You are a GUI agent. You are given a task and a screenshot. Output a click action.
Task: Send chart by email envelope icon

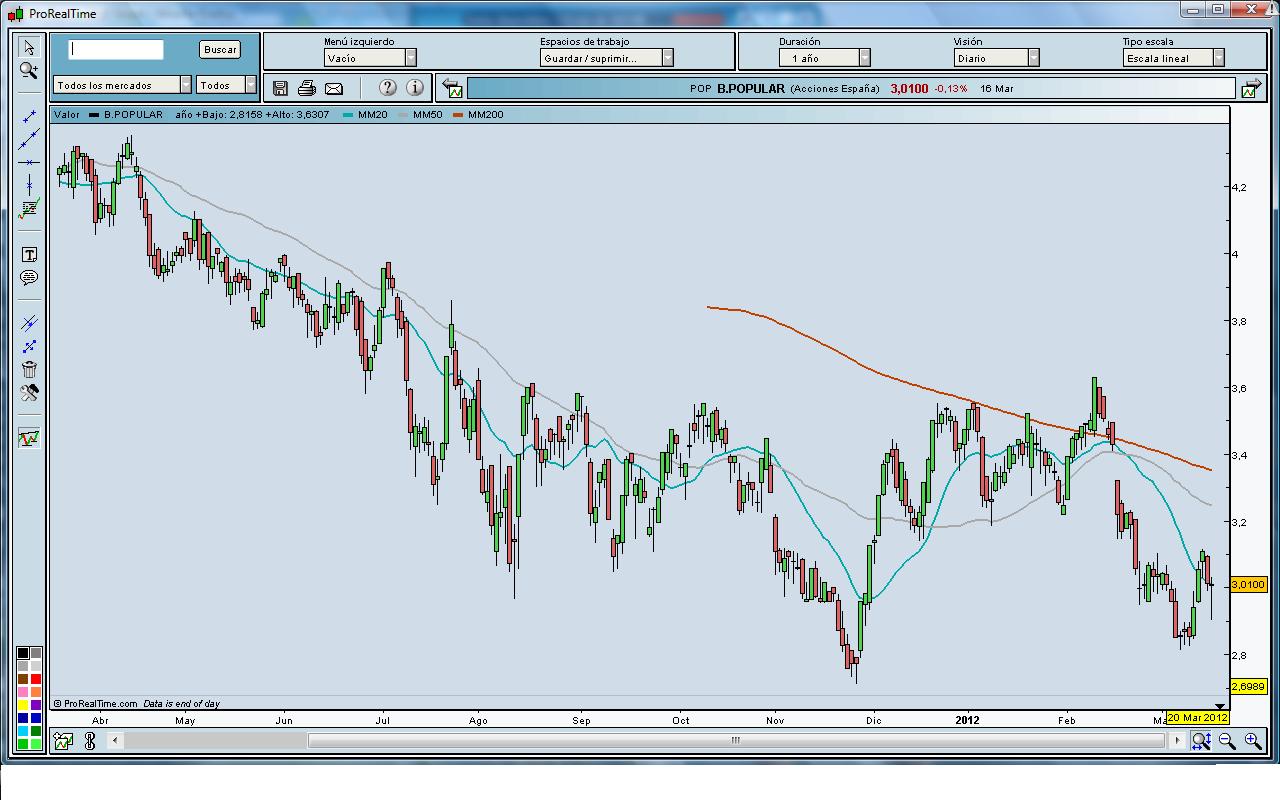[334, 88]
